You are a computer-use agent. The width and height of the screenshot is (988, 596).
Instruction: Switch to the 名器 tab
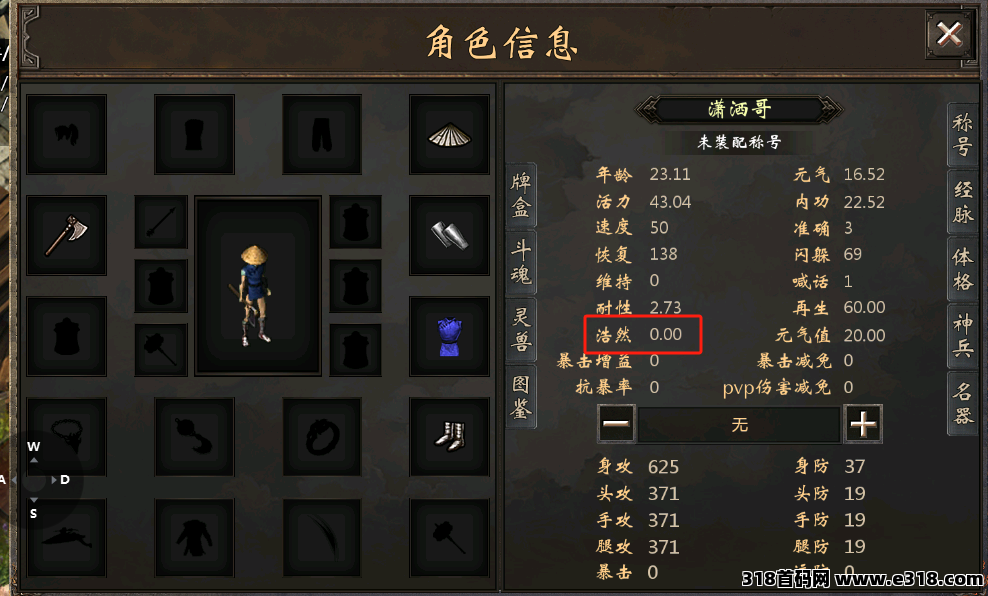click(962, 403)
